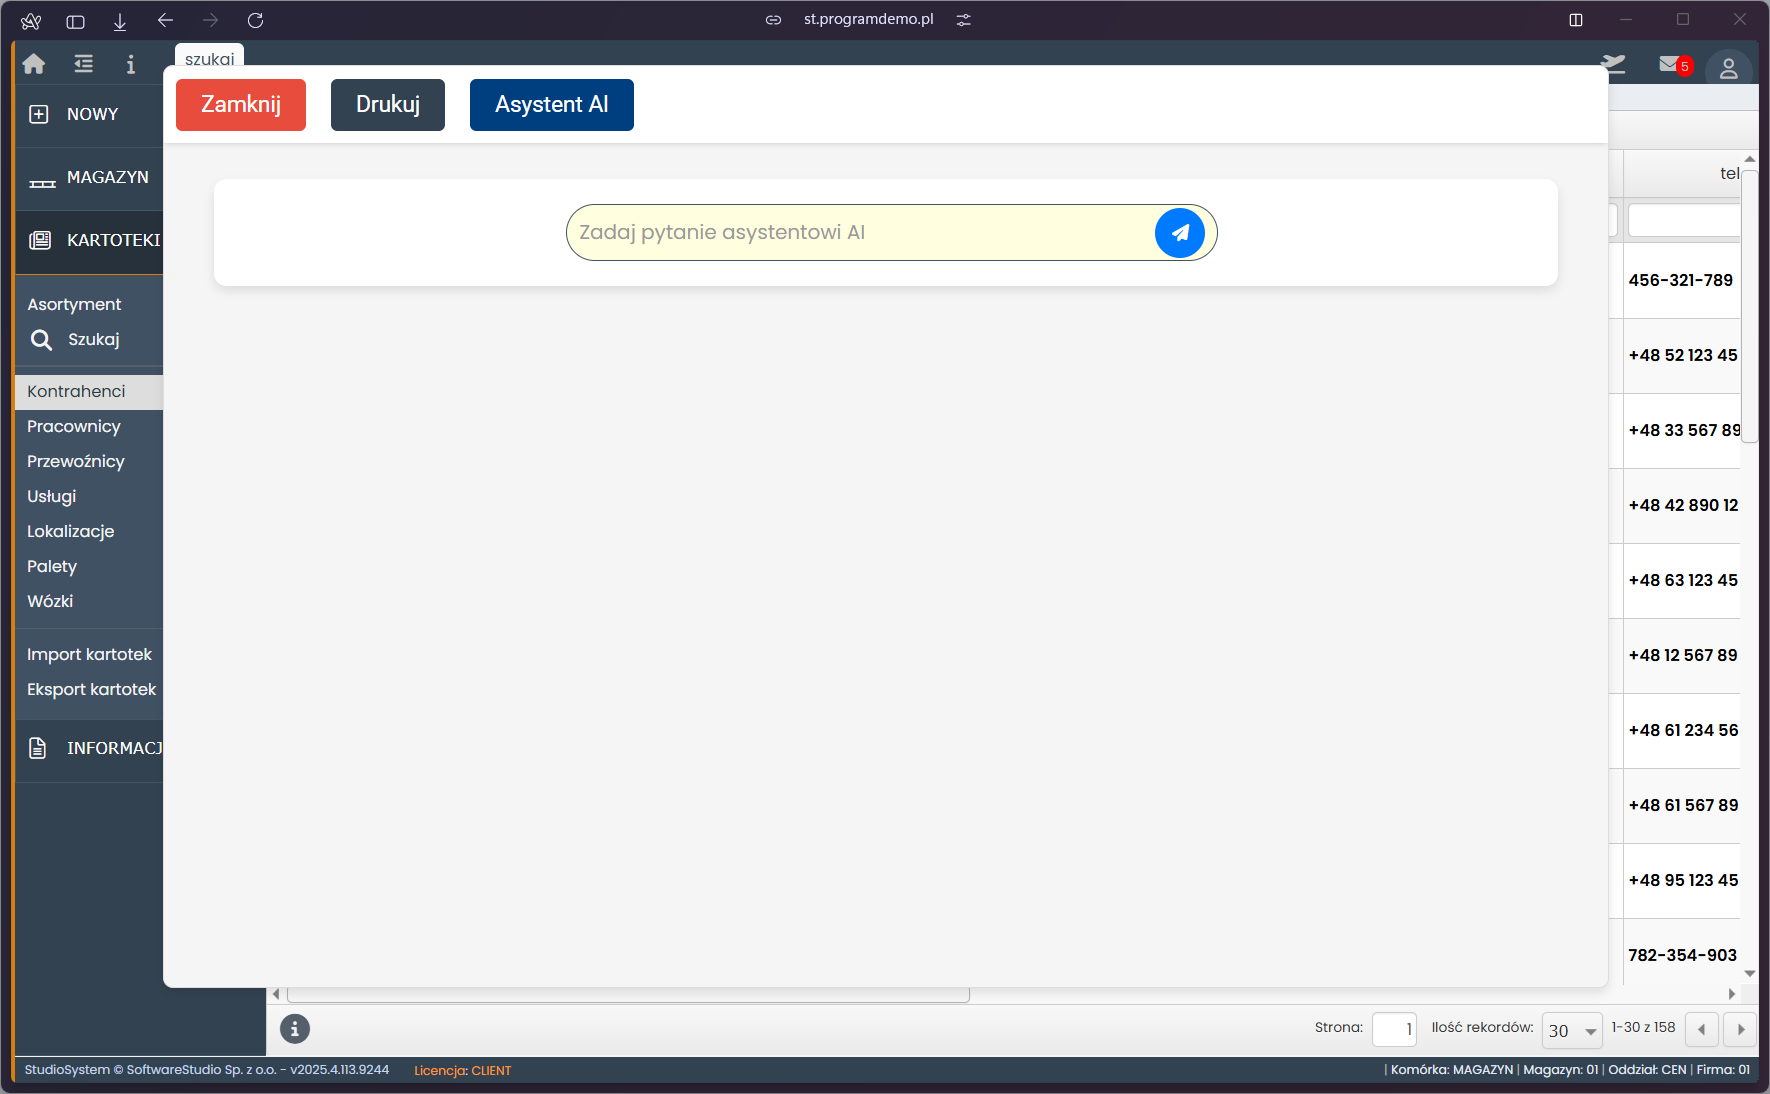Open the info circle icon near the pagination bar
Image resolution: width=1770 pixels, height=1094 pixels.
(294, 1029)
